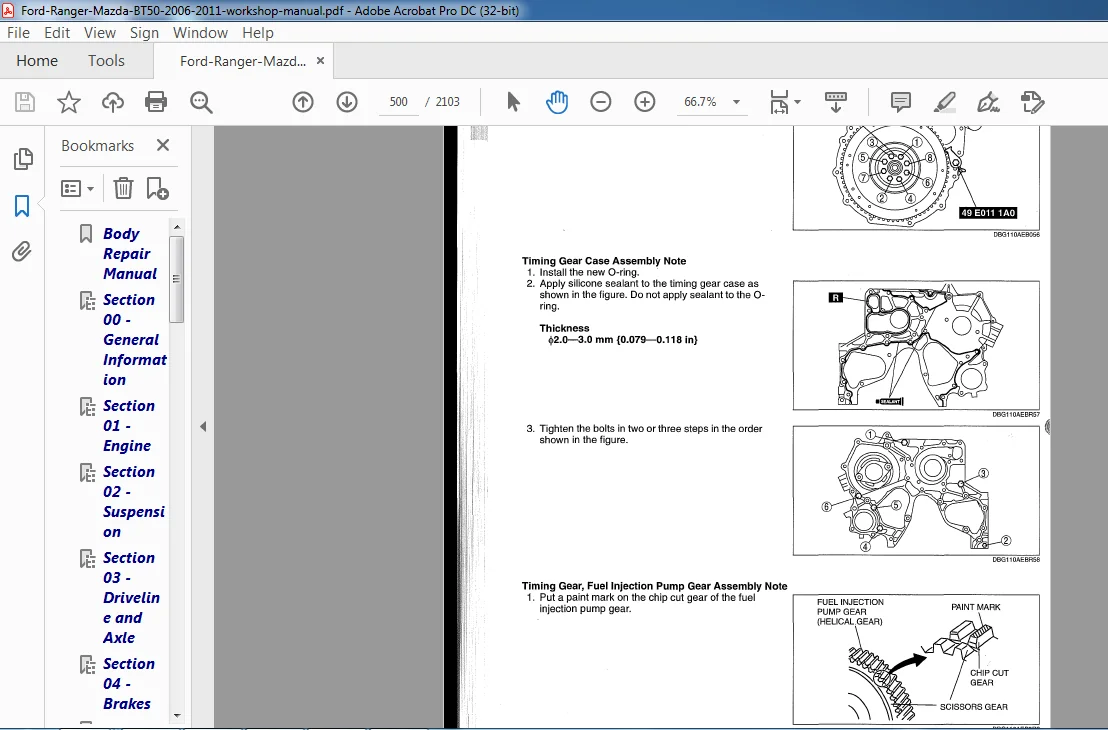1108x730 pixels.
Task: Go to the next page with the down arrow
Action: point(347,102)
